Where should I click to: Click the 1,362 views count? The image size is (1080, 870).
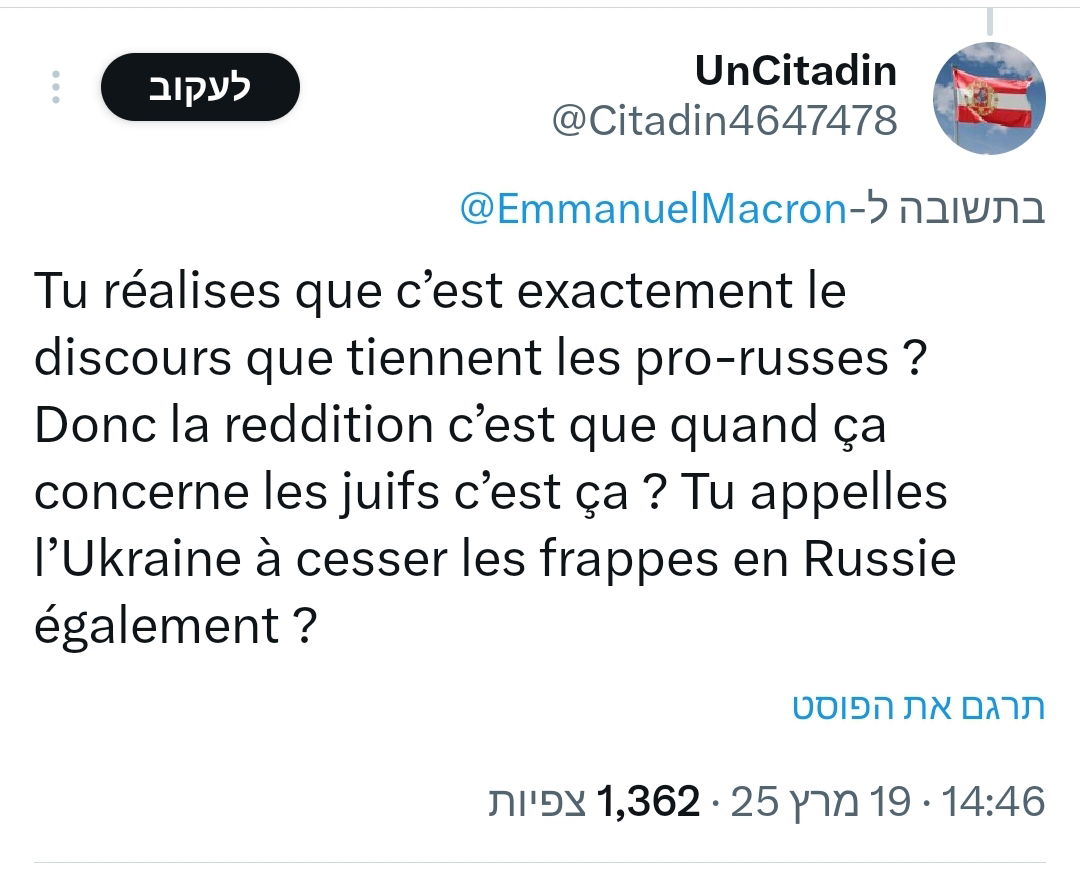point(648,801)
